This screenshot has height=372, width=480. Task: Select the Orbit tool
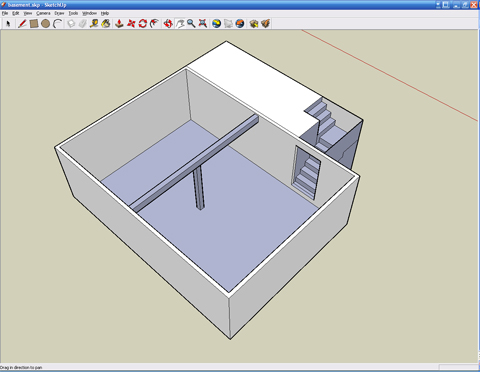(x=168, y=24)
